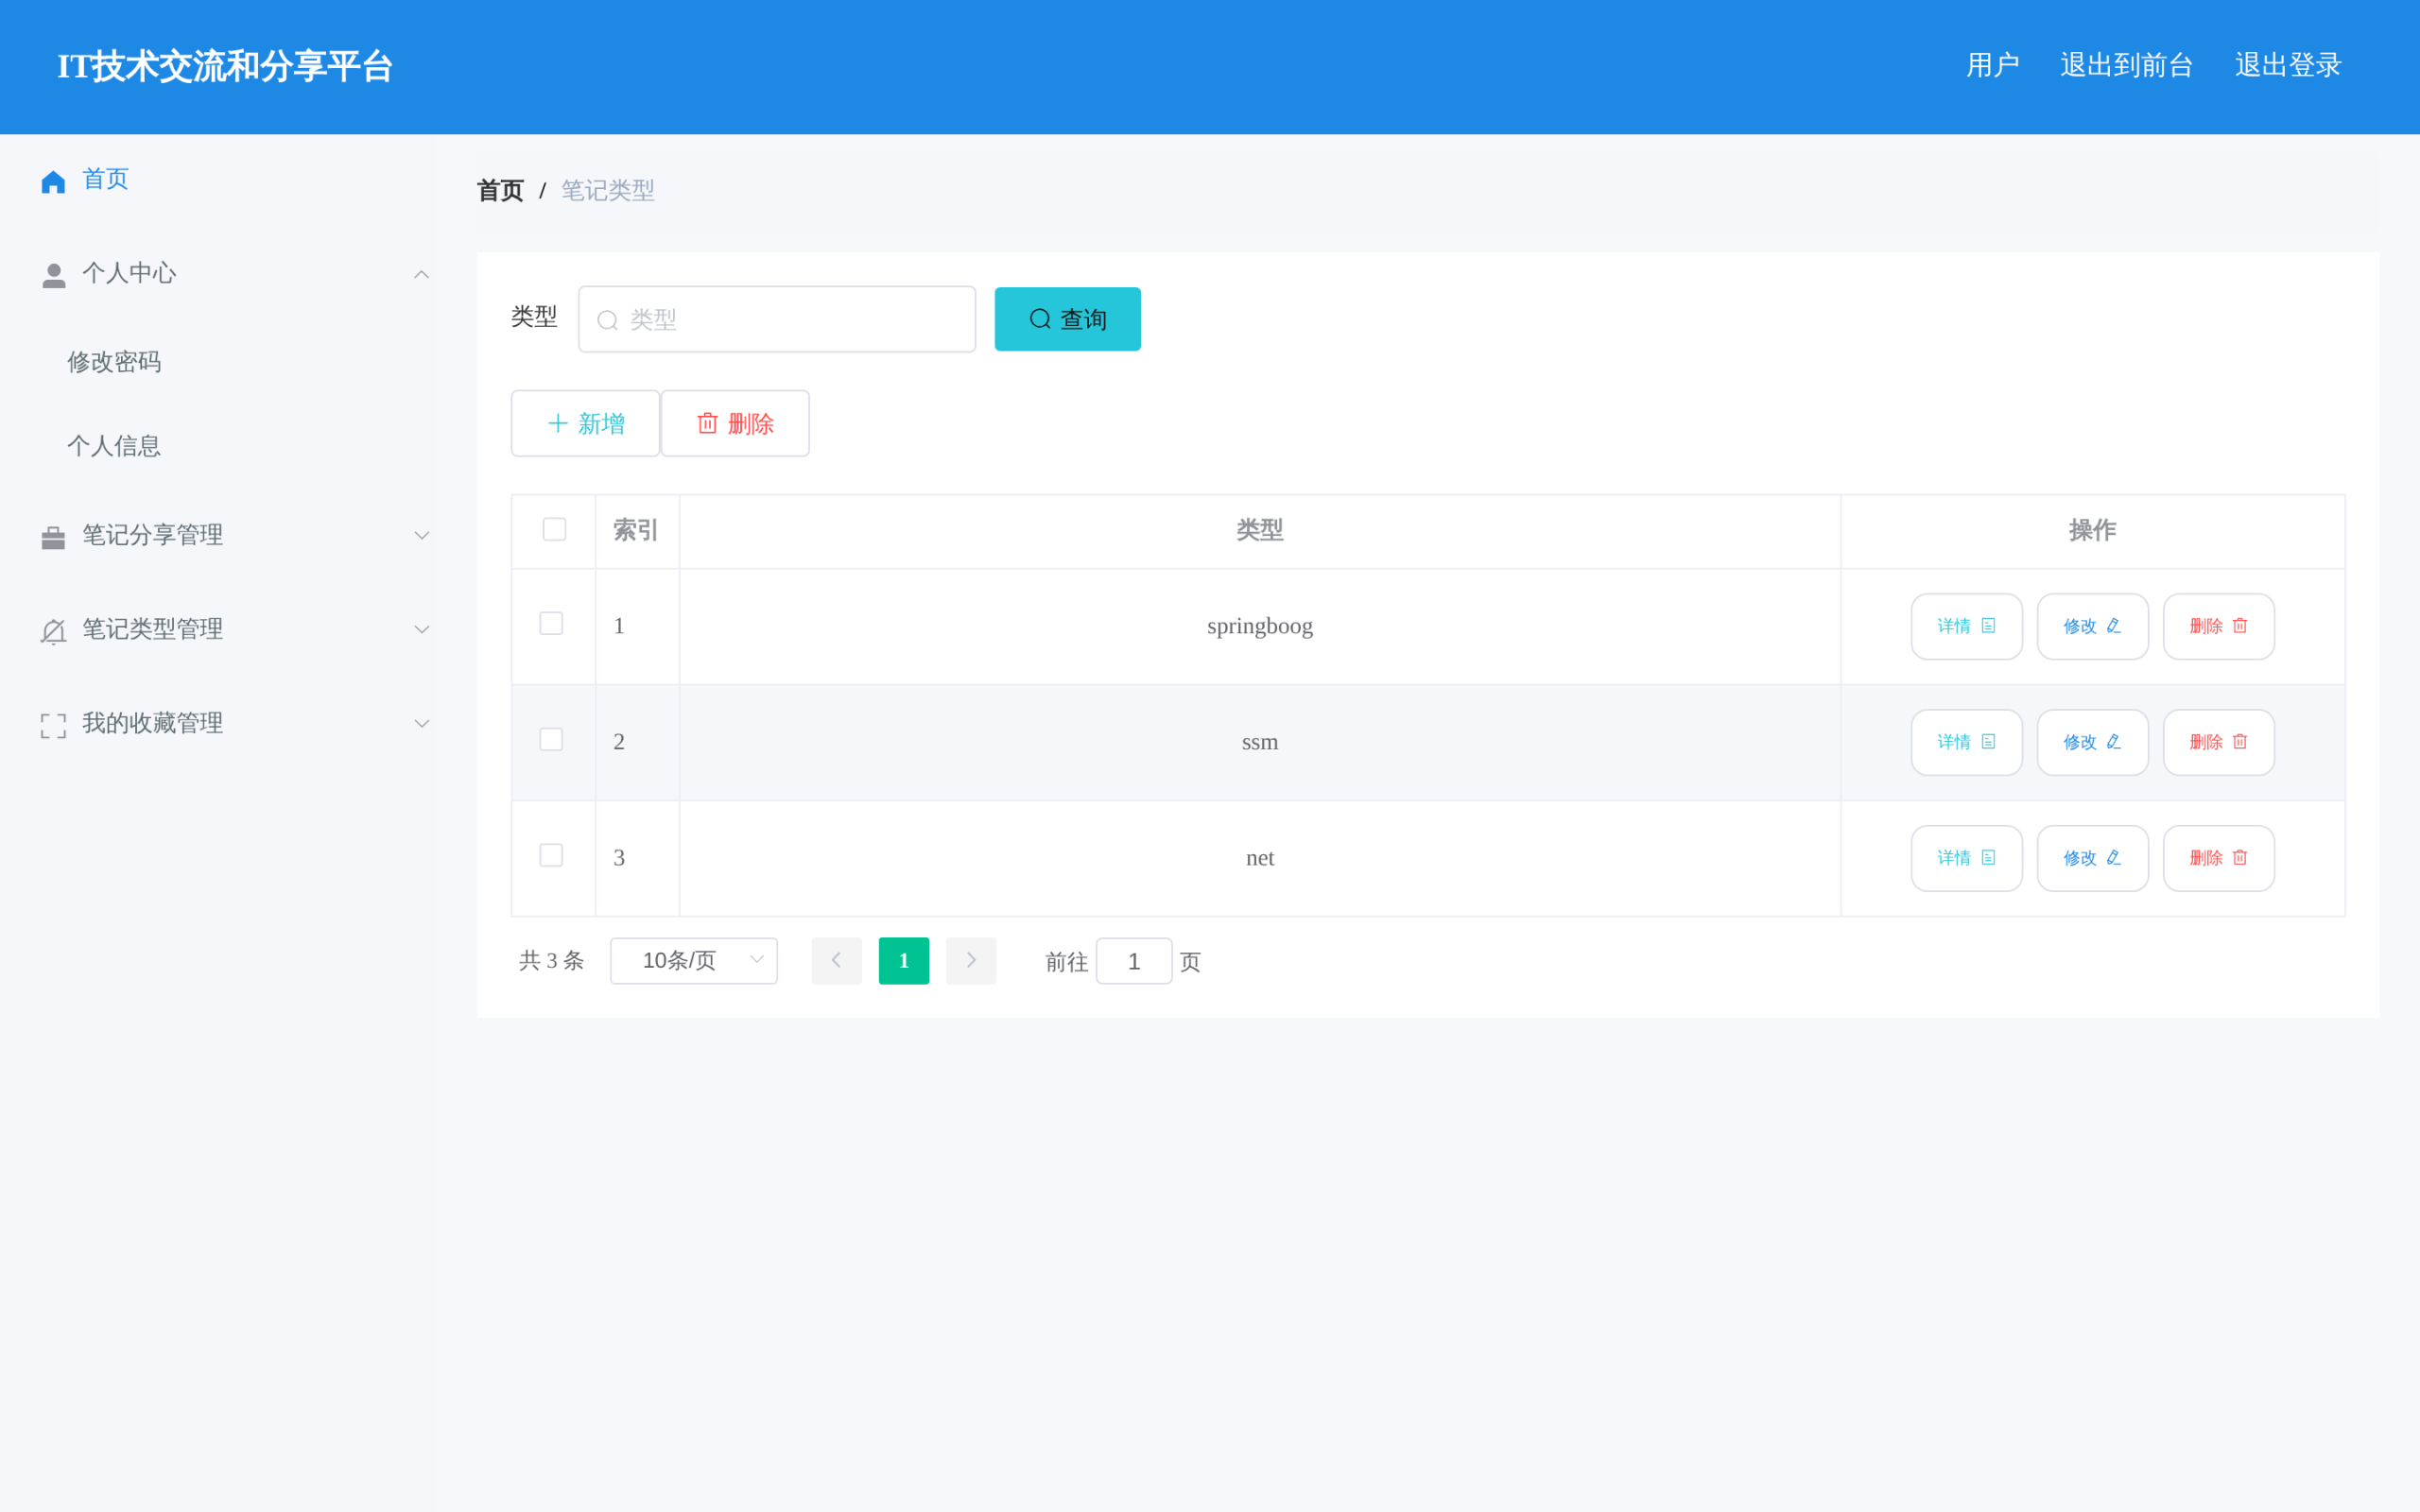Viewport: 2420px width, 1512px height.
Task: Expand the 我的收藏管理 chevron
Action: pos(421,724)
